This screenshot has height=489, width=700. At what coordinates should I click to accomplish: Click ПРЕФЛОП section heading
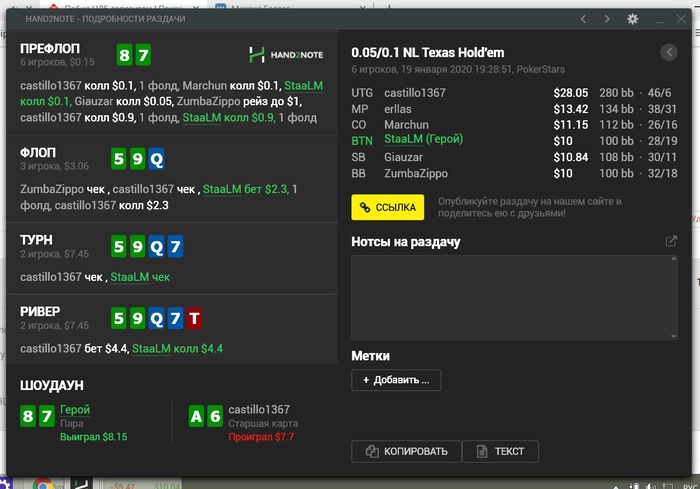50,48
